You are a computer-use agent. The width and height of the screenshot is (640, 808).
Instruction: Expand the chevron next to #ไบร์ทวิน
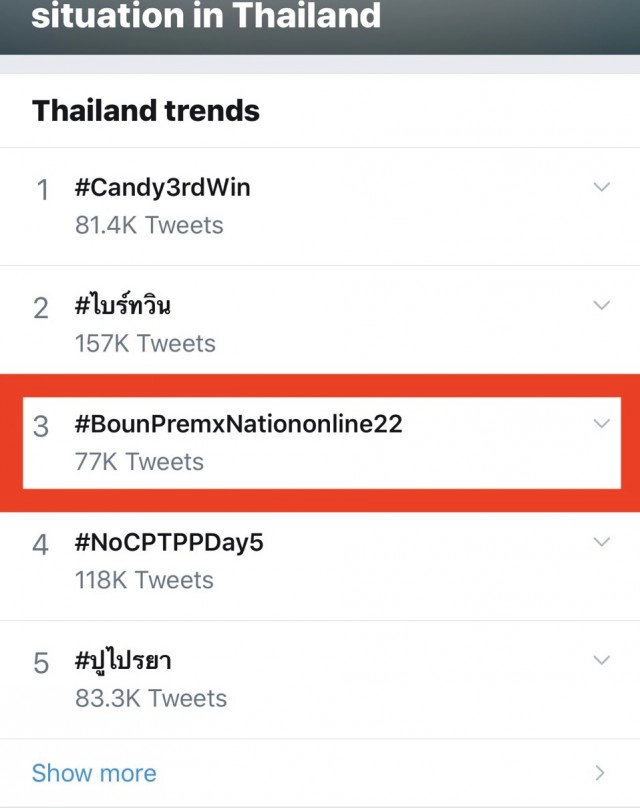tap(601, 305)
